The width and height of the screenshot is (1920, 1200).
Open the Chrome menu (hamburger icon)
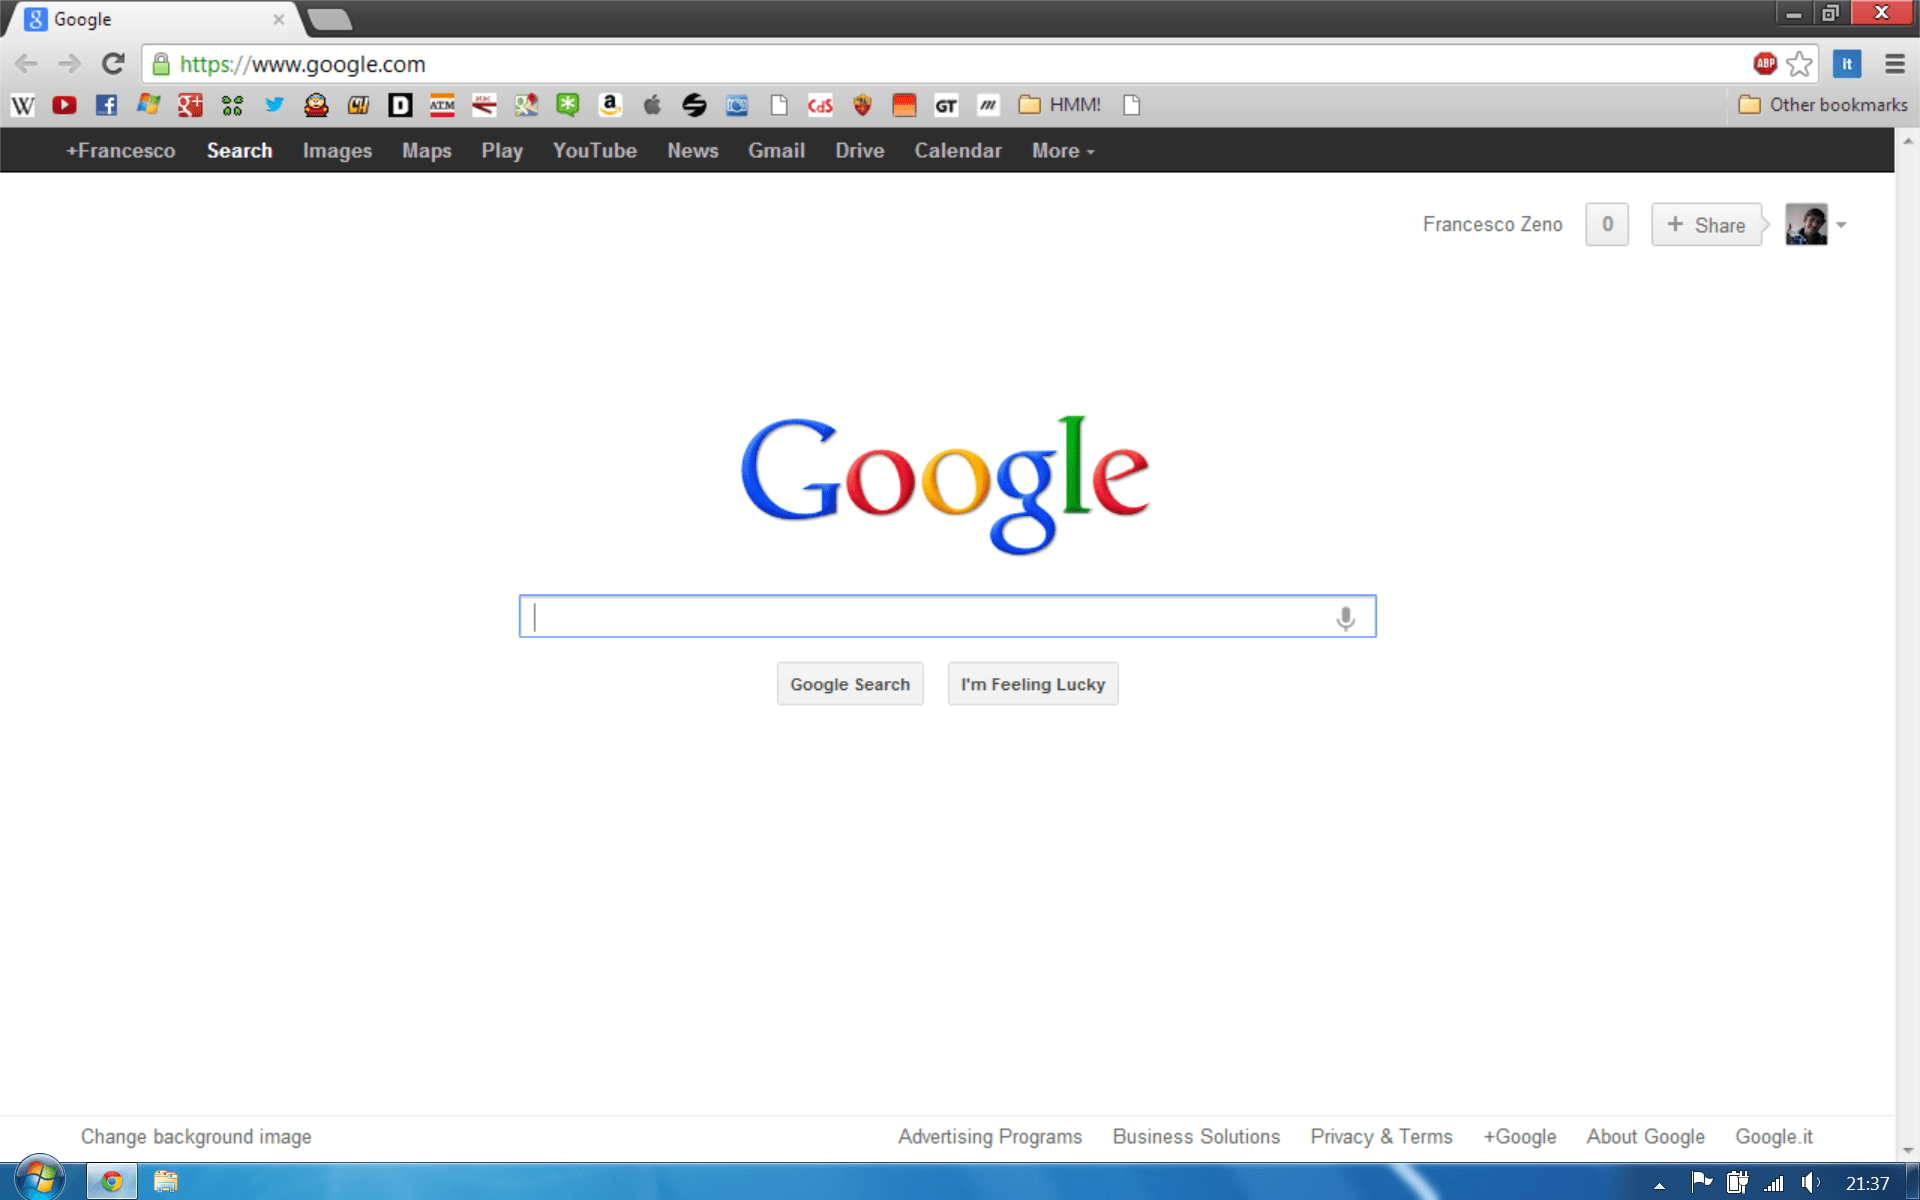(1894, 64)
